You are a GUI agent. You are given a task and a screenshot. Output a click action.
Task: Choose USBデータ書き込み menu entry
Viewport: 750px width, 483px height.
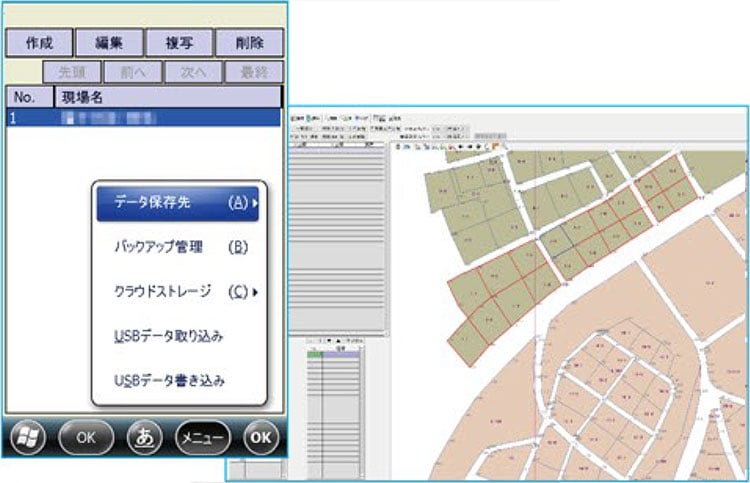tap(169, 380)
